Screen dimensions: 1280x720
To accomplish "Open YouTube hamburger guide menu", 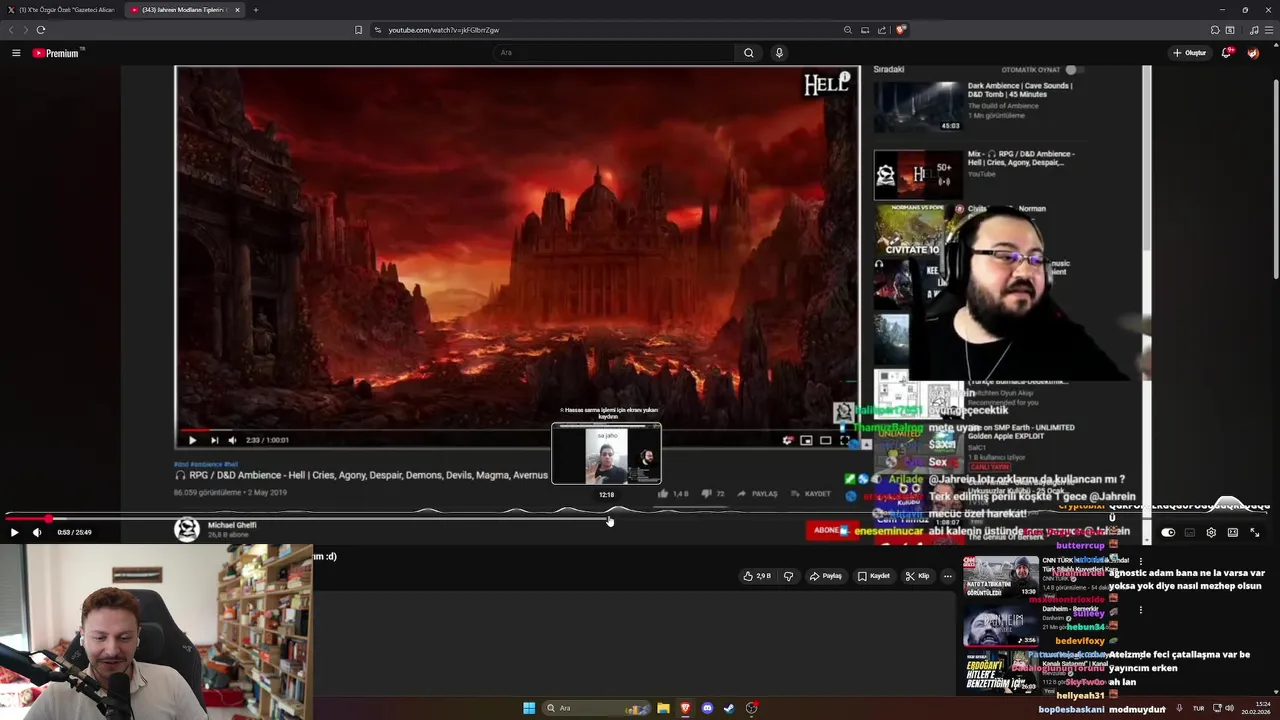I will [x=16, y=53].
